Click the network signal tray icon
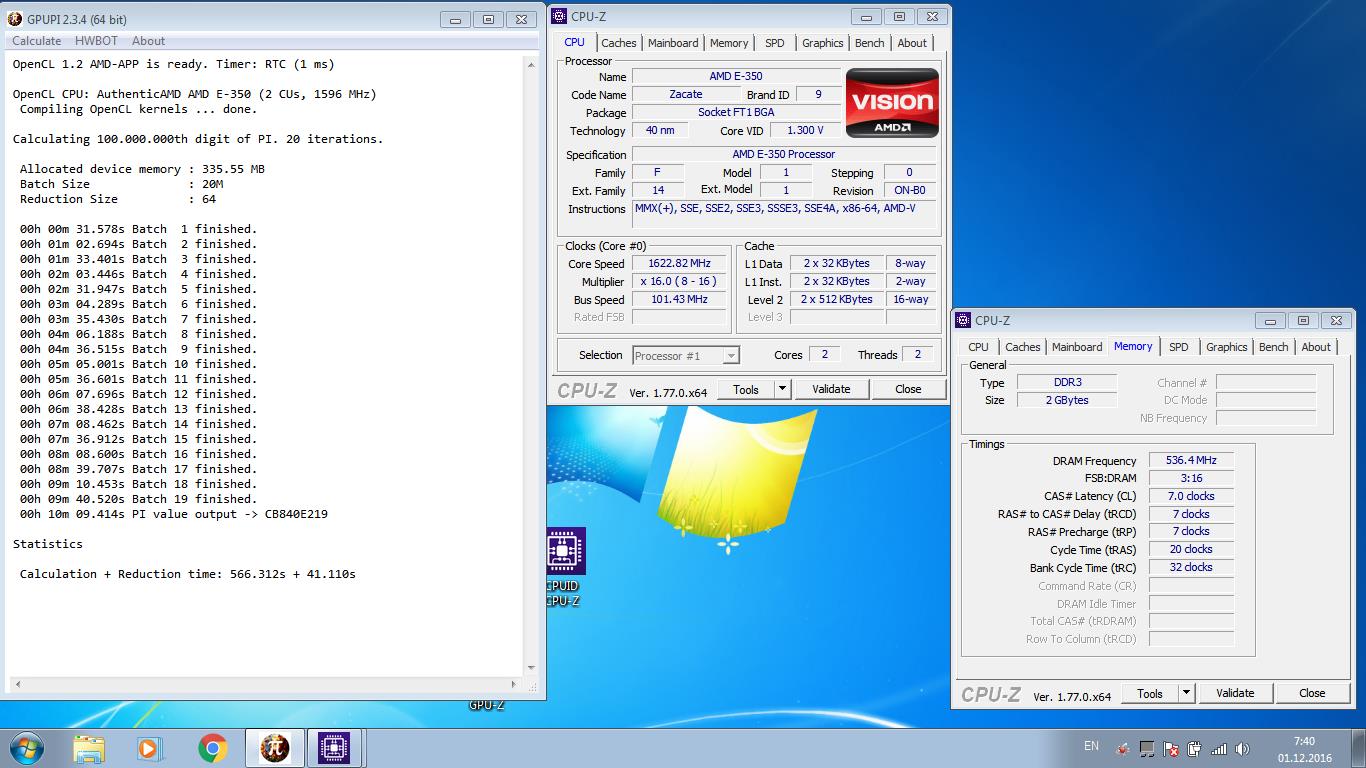The width and height of the screenshot is (1366, 768). [1219, 749]
